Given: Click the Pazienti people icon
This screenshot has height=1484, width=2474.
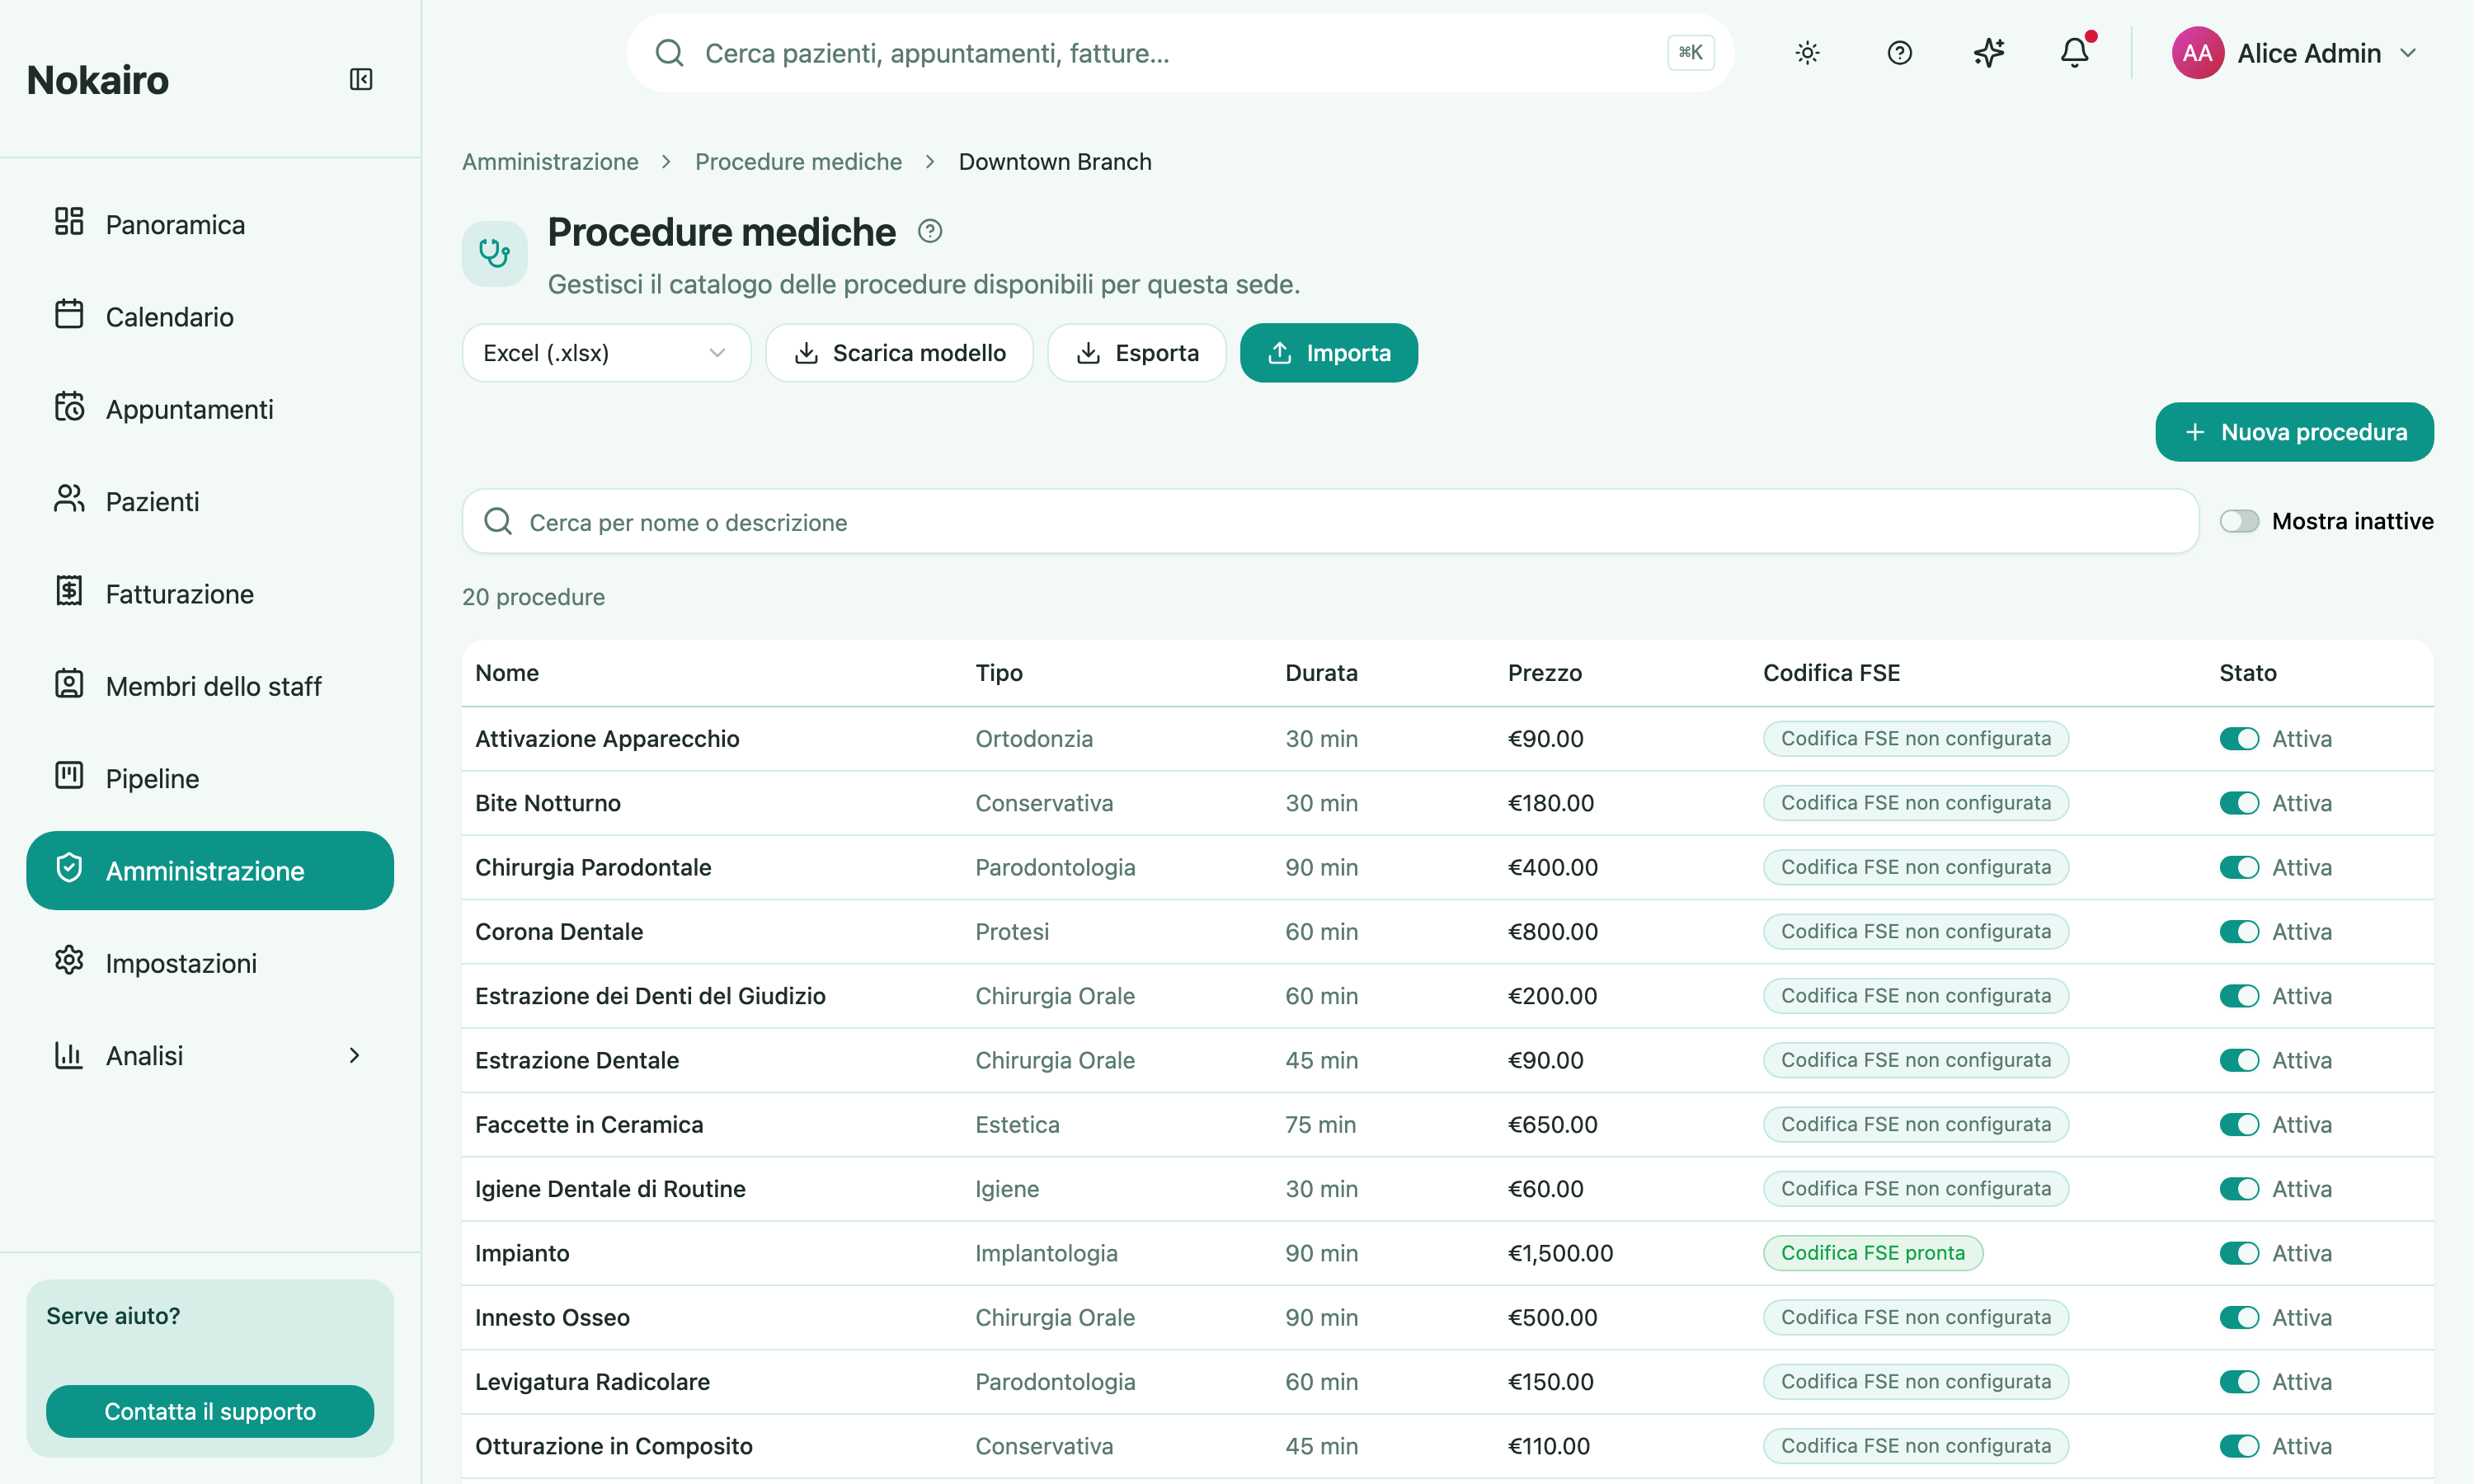Looking at the screenshot, I should click(x=69, y=498).
